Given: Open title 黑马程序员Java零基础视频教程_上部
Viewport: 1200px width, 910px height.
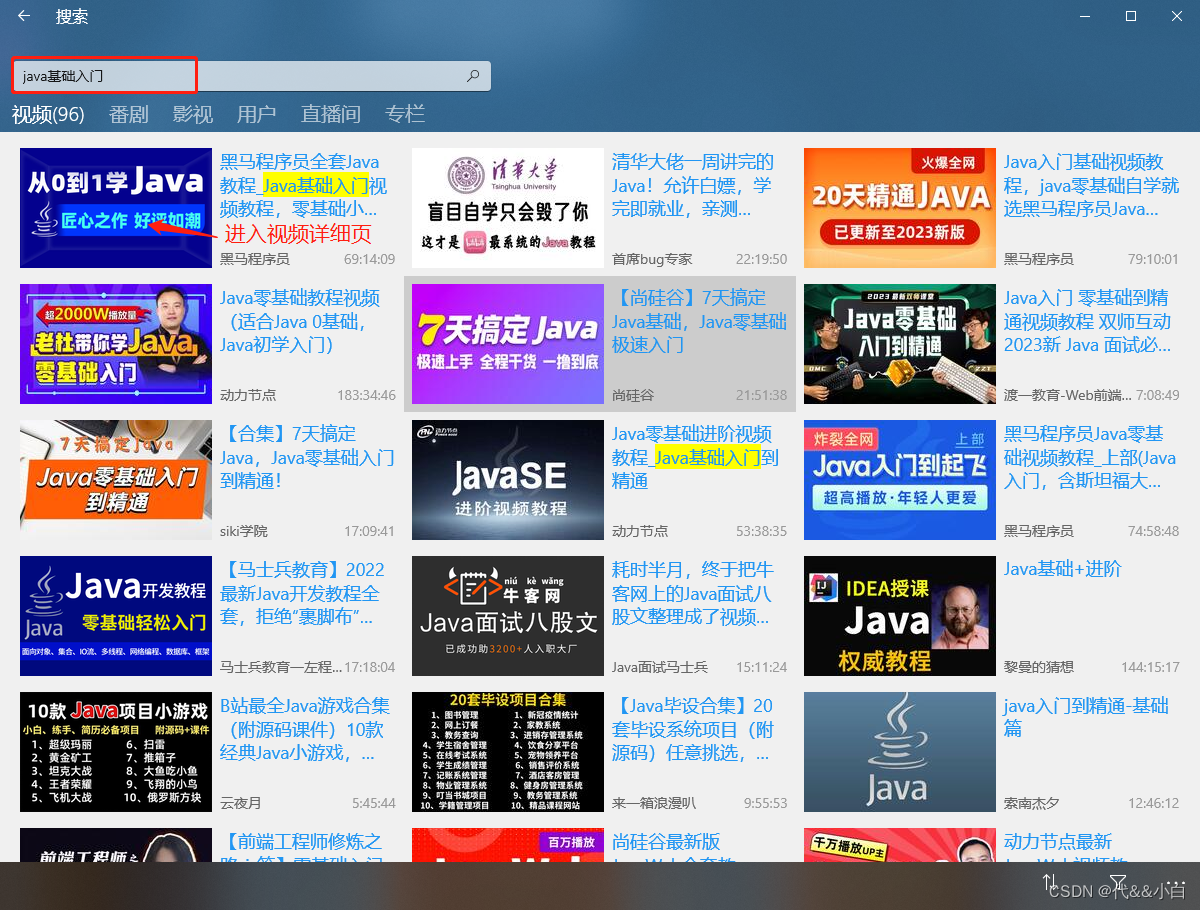Looking at the screenshot, I should tap(1090, 458).
